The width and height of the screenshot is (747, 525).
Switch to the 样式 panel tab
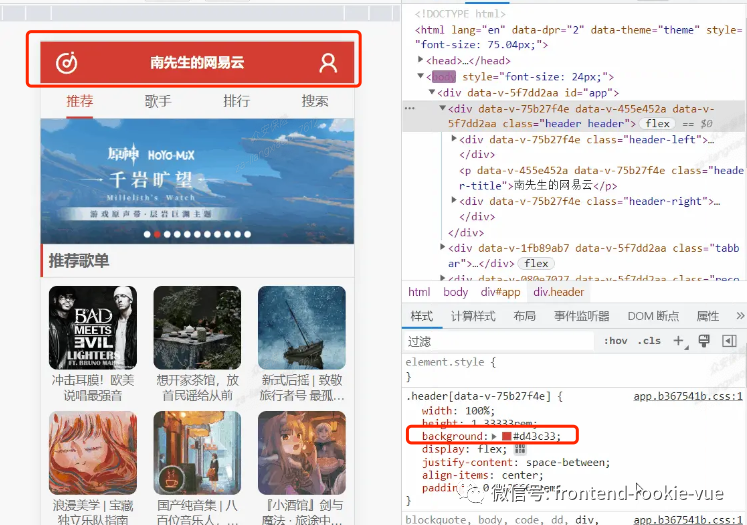(422, 316)
